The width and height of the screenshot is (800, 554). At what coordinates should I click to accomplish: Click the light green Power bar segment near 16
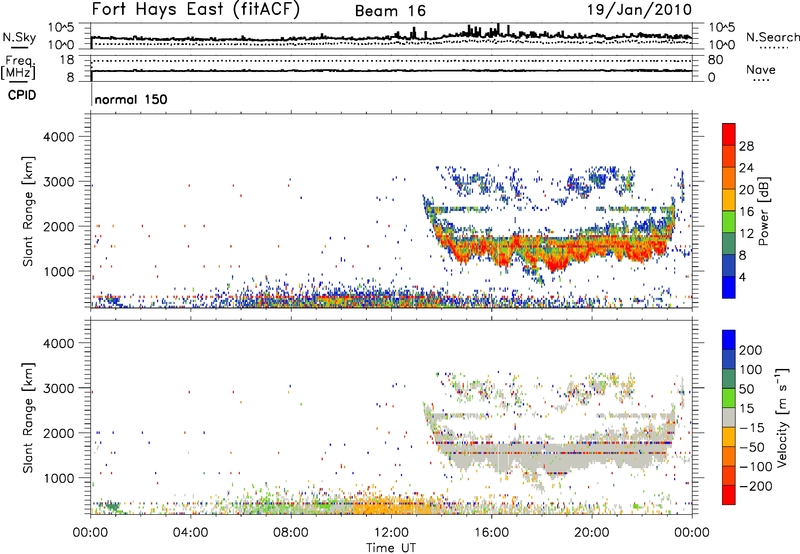click(729, 221)
